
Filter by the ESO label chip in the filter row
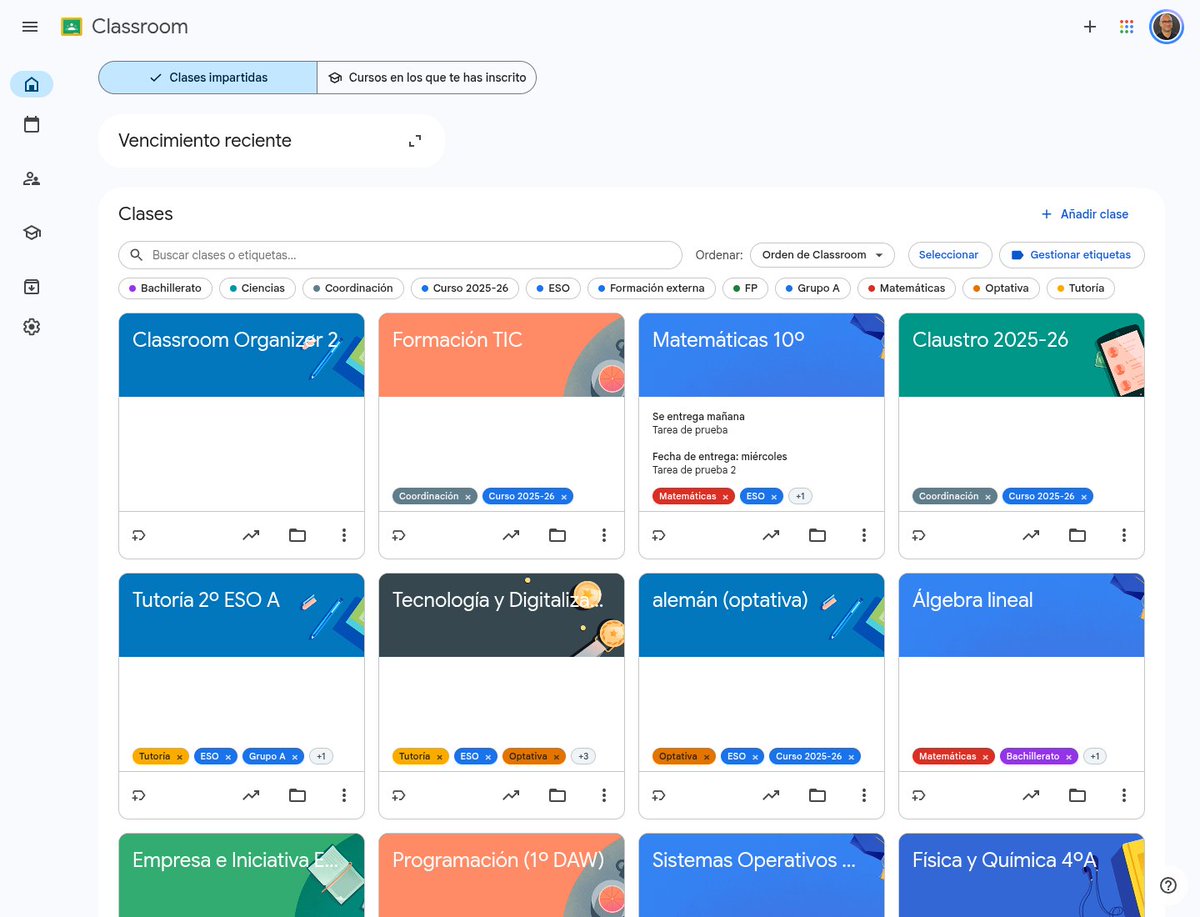(553, 288)
